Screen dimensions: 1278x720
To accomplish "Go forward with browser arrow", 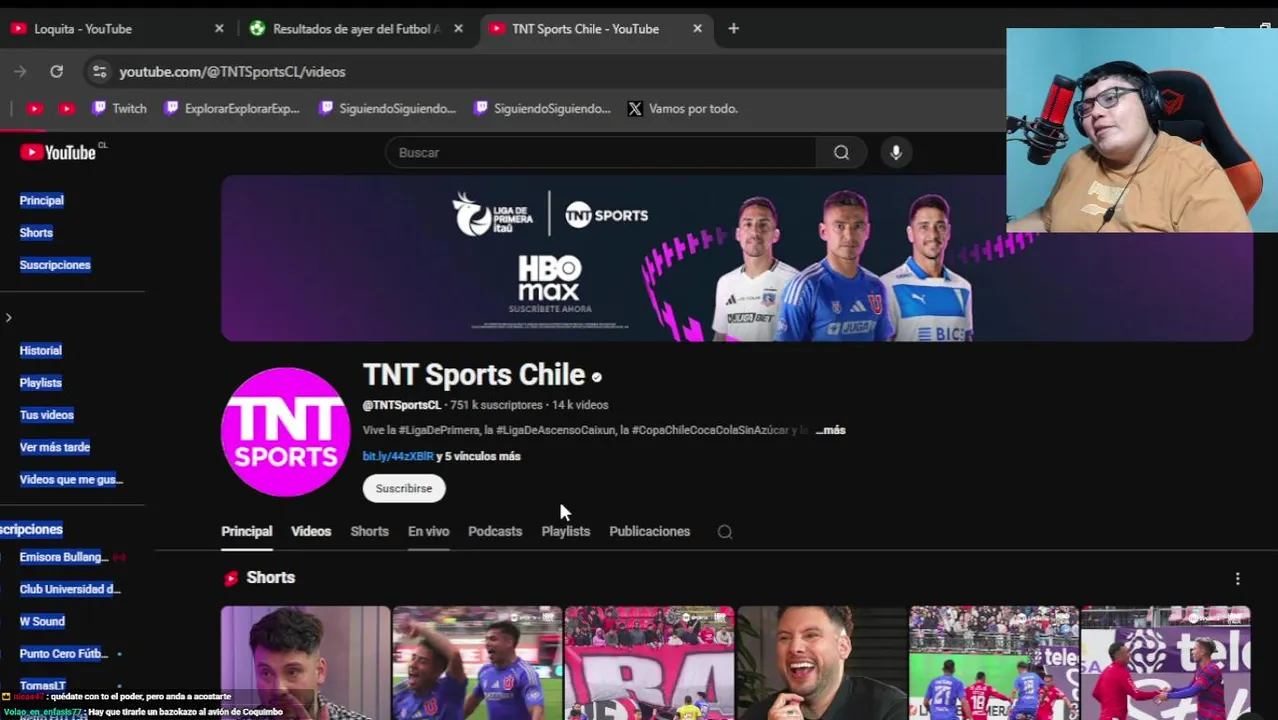I will tap(20, 72).
